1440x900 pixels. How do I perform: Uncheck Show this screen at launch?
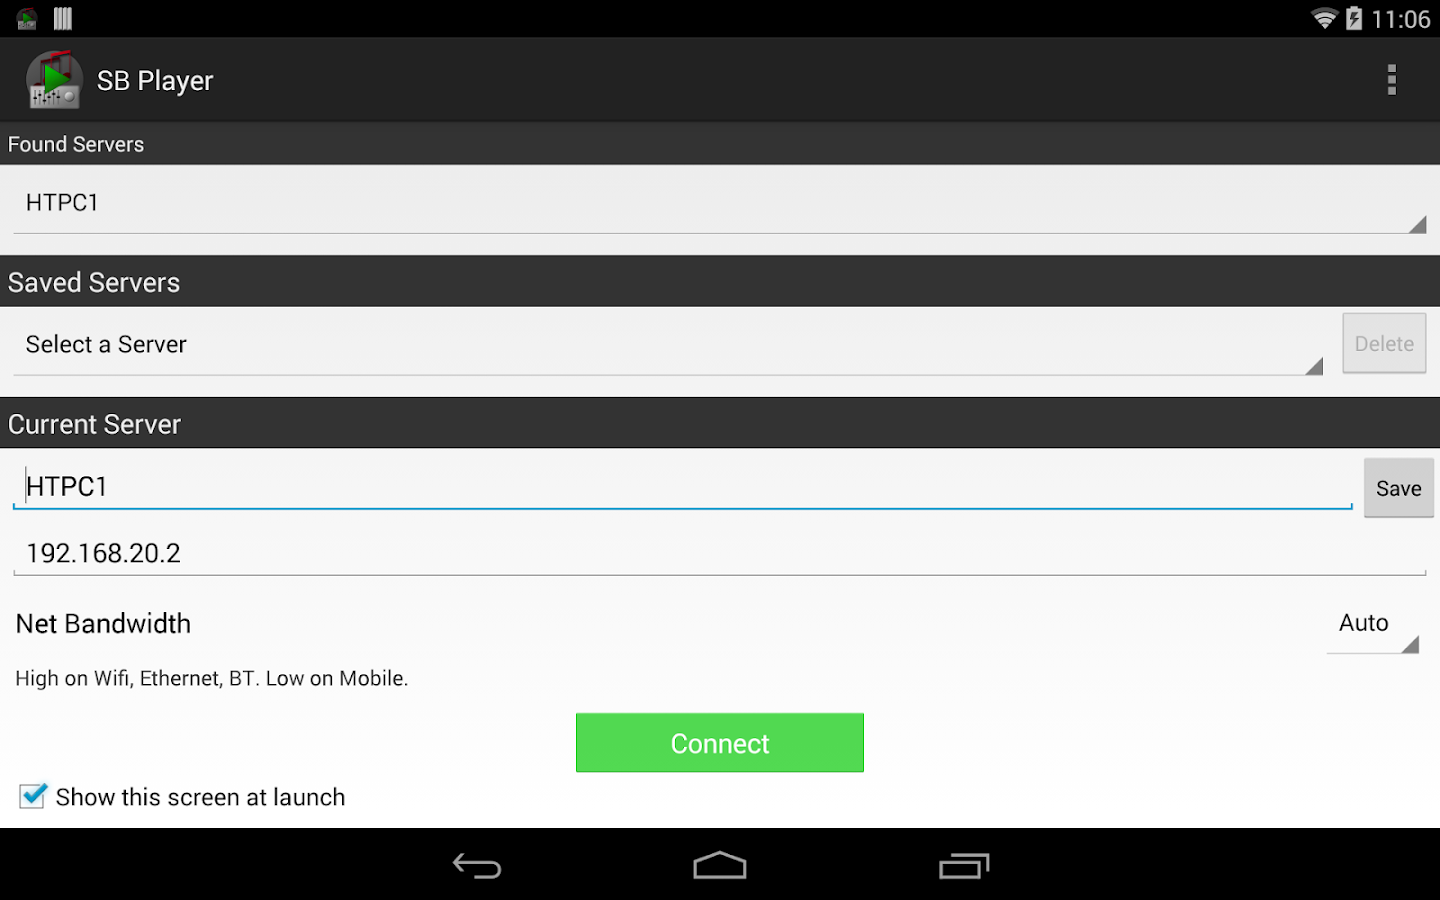coord(33,796)
